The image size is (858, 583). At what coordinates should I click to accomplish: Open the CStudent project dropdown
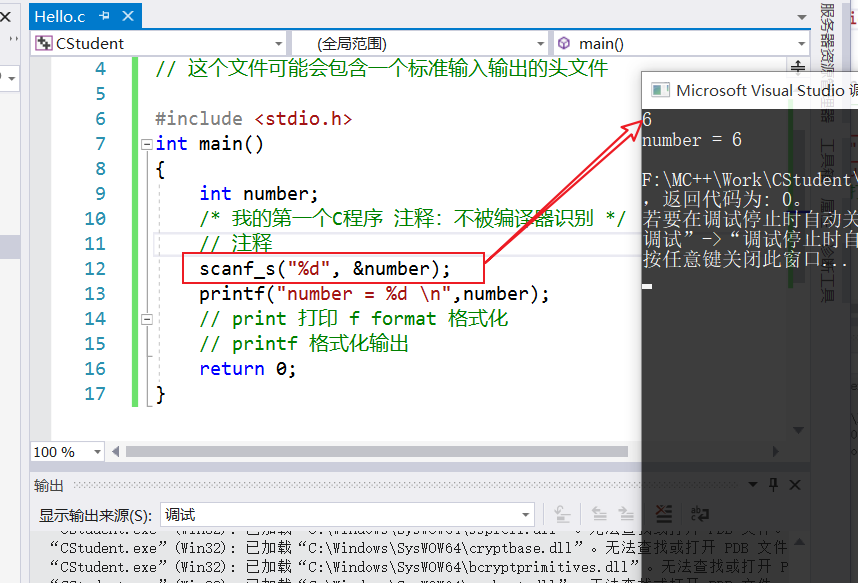pos(280,44)
